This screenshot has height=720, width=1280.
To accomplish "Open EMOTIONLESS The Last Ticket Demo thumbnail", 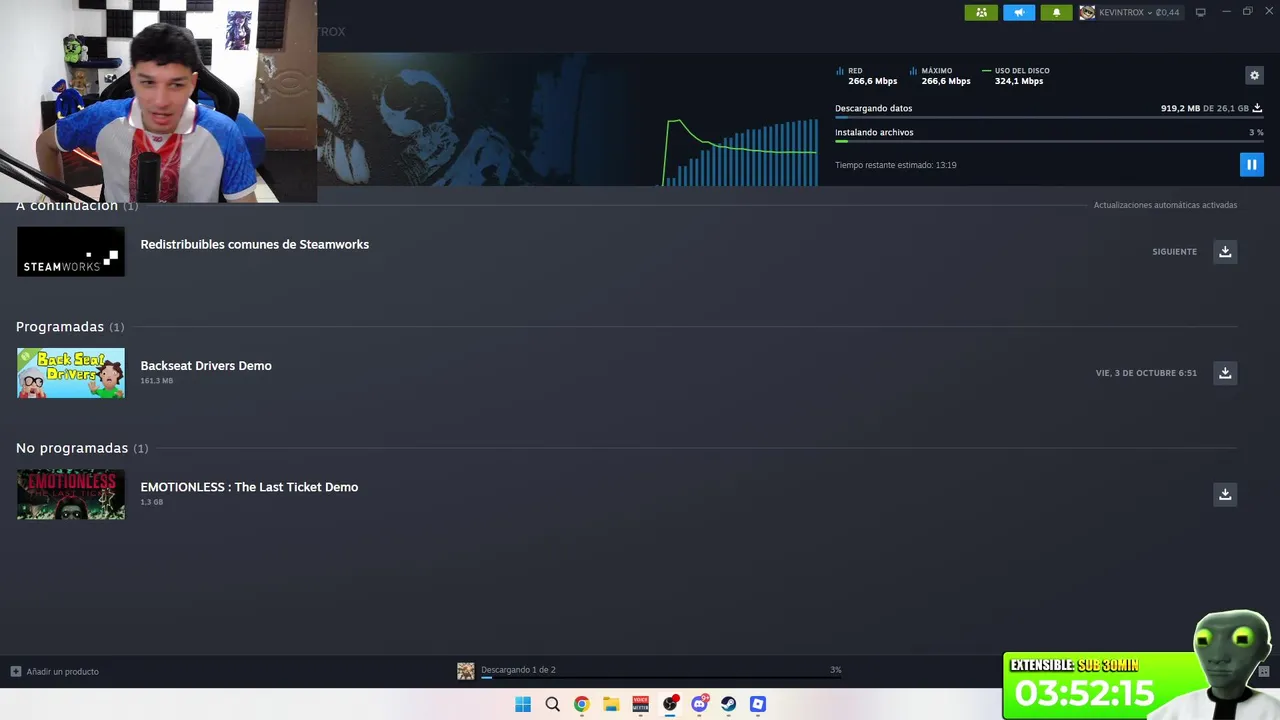I will point(71,494).
